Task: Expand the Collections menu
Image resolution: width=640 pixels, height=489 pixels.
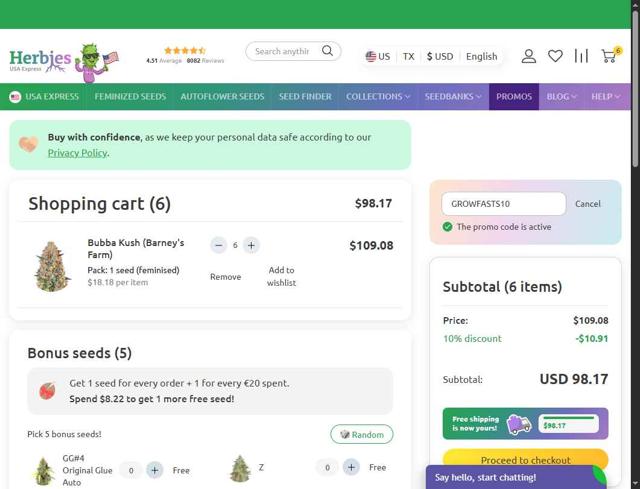Action: coord(378,97)
